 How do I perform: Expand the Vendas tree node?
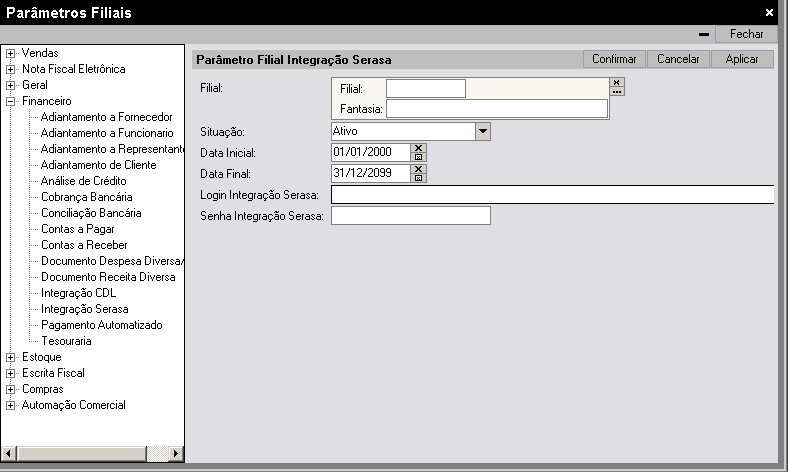point(10,53)
